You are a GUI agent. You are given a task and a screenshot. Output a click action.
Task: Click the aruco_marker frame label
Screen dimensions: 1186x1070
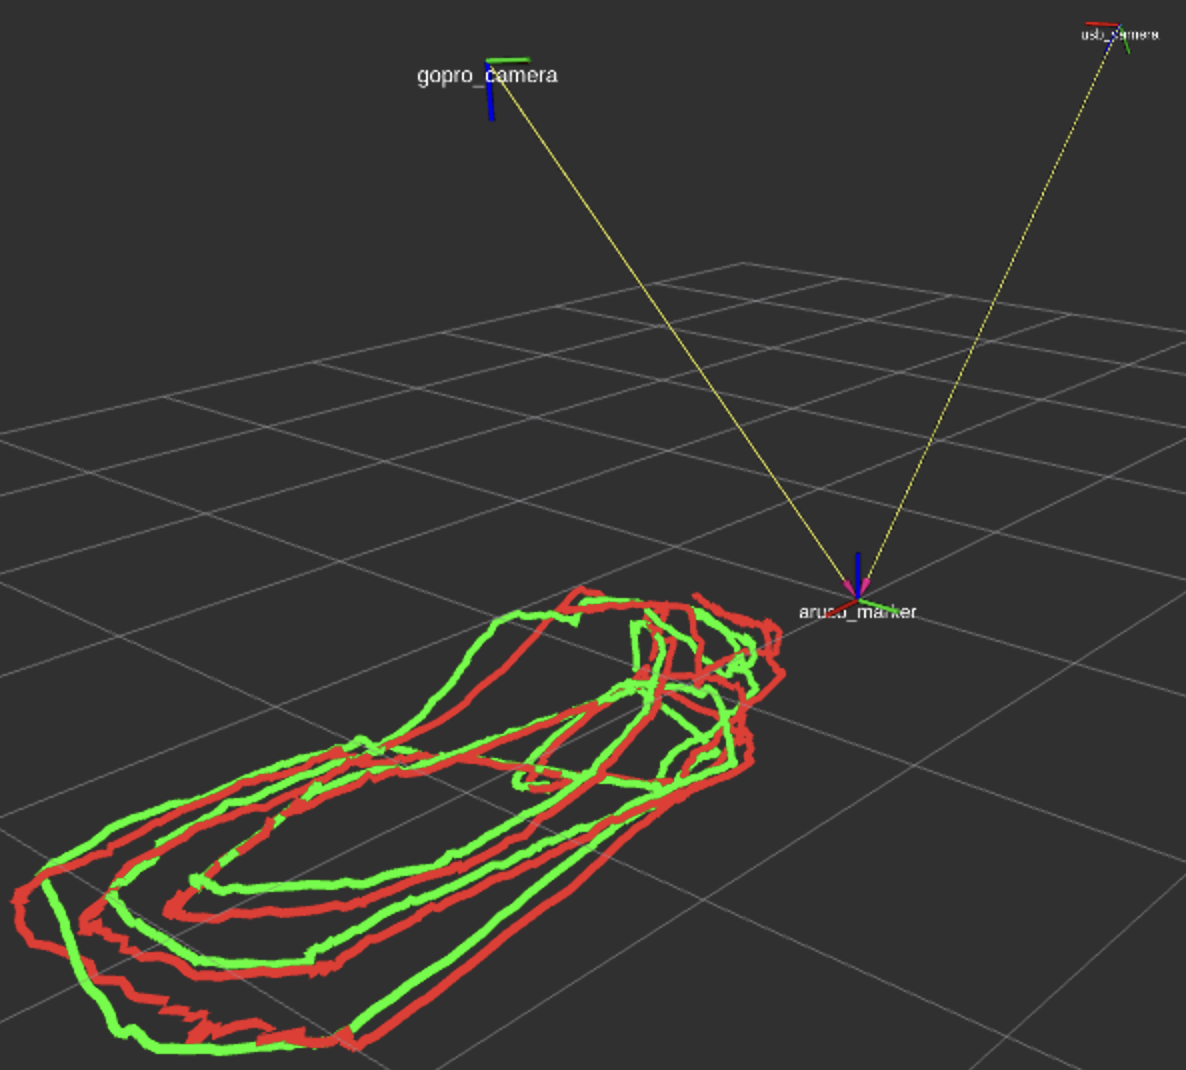[857, 612]
